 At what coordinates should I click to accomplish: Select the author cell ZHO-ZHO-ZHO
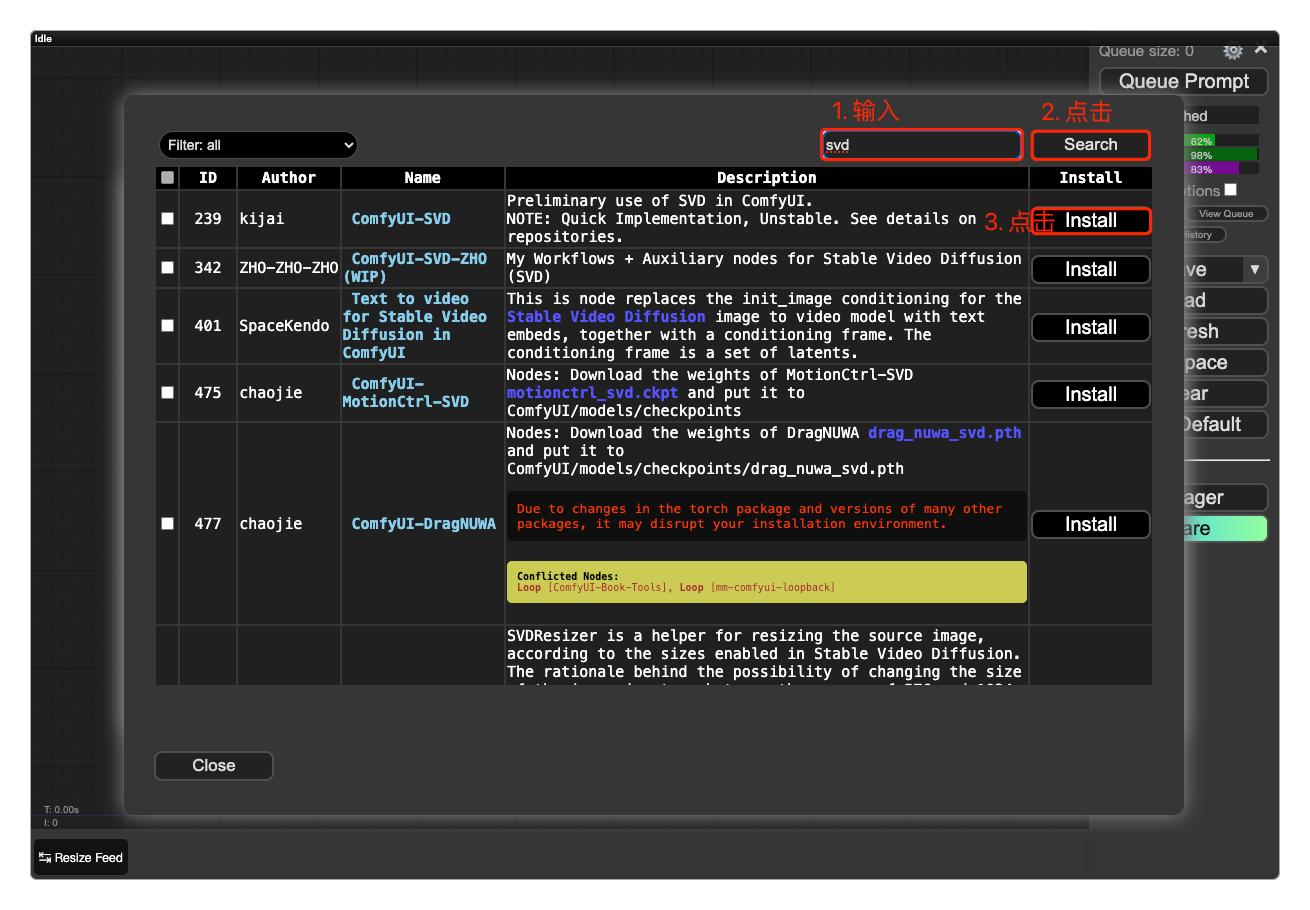[x=289, y=267]
